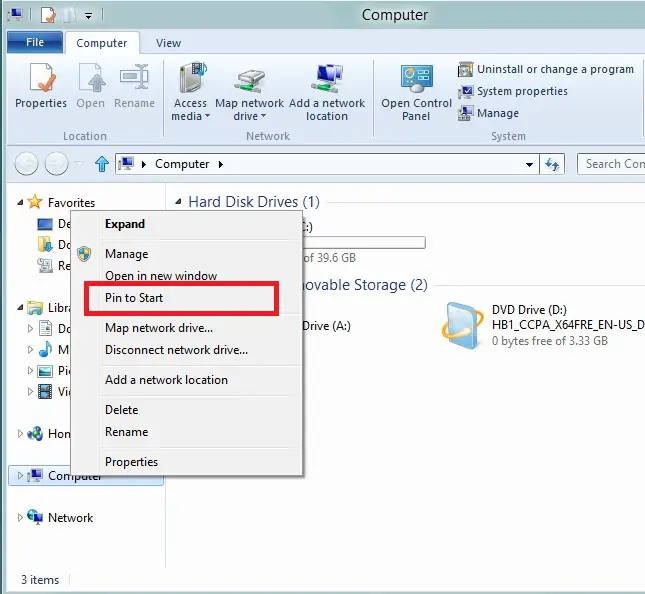Viewport: 645px width, 594px height.
Task: Click the Search Computer input field
Action: [612, 164]
